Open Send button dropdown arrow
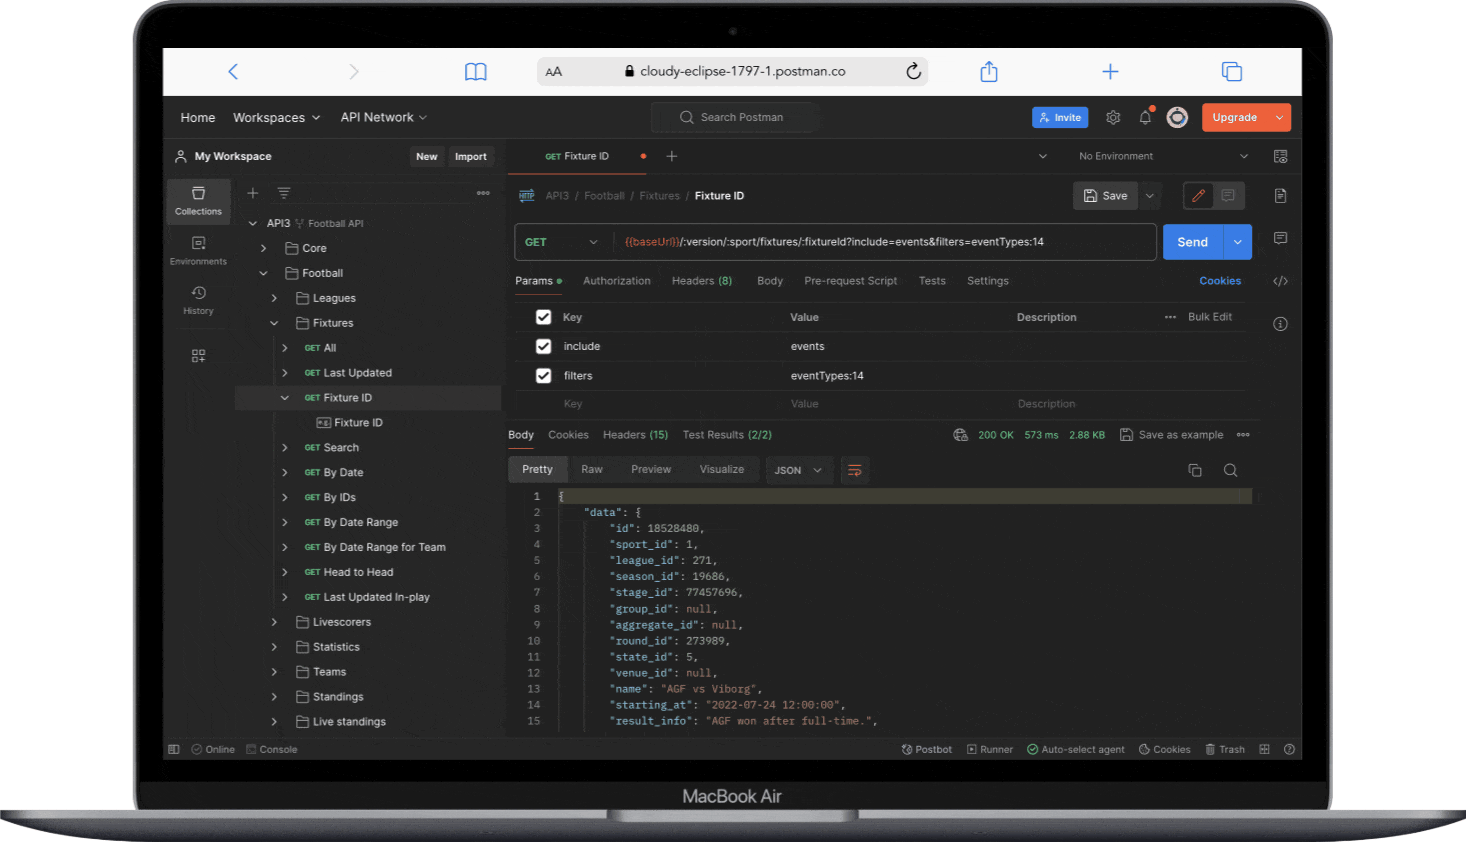This screenshot has width=1466, height=842. pyautogui.click(x=1238, y=242)
